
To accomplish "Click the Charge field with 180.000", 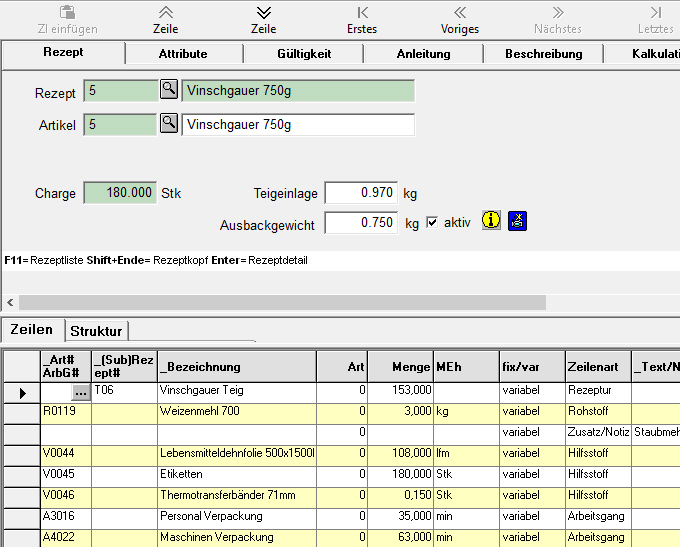I will [x=120, y=192].
